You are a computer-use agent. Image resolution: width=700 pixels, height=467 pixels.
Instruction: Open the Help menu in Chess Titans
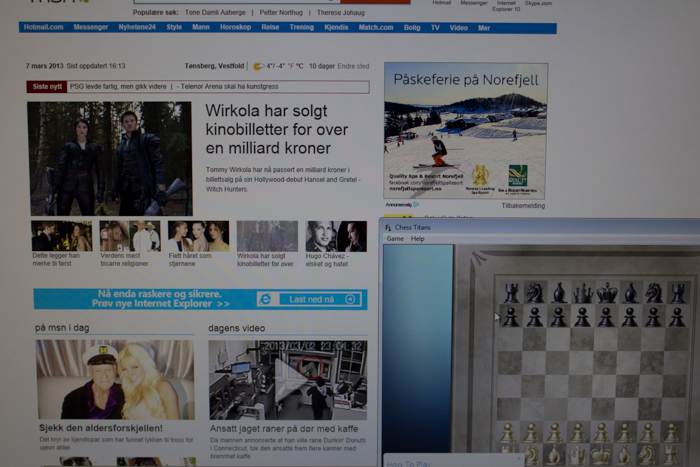point(417,238)
